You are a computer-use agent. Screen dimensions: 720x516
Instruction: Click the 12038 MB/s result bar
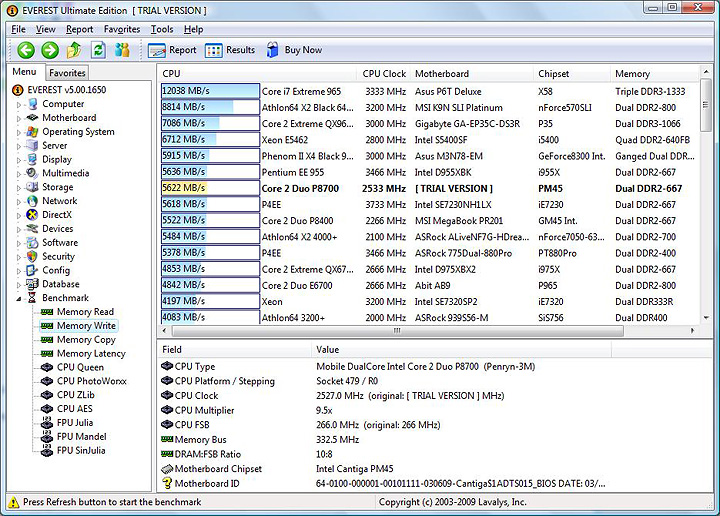point(210,91)
